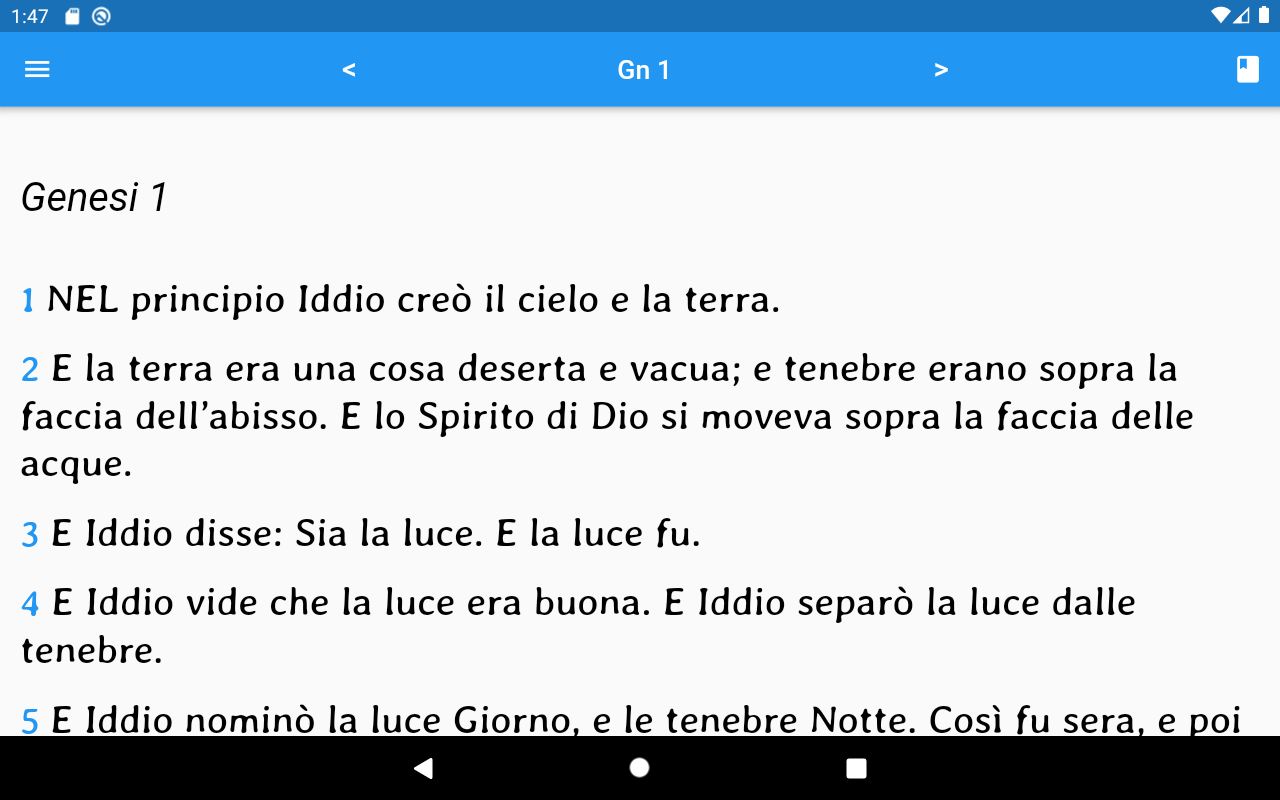
Task: Select verse number 1
Action: click(28, 300)
